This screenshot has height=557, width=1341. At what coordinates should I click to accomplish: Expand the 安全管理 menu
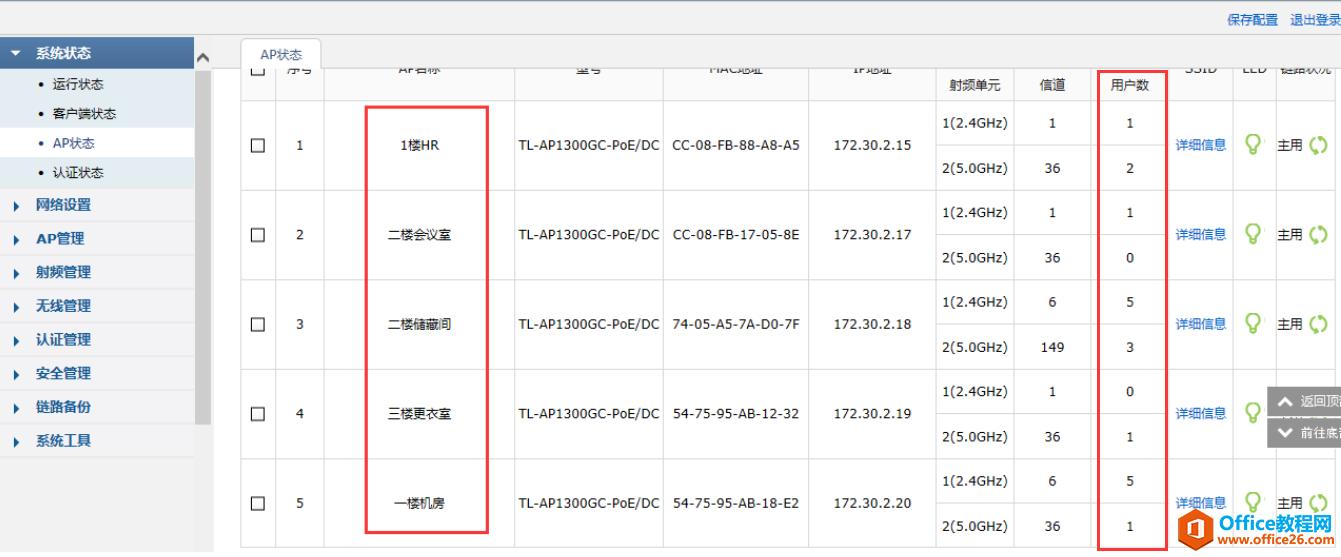pos(97,373)
